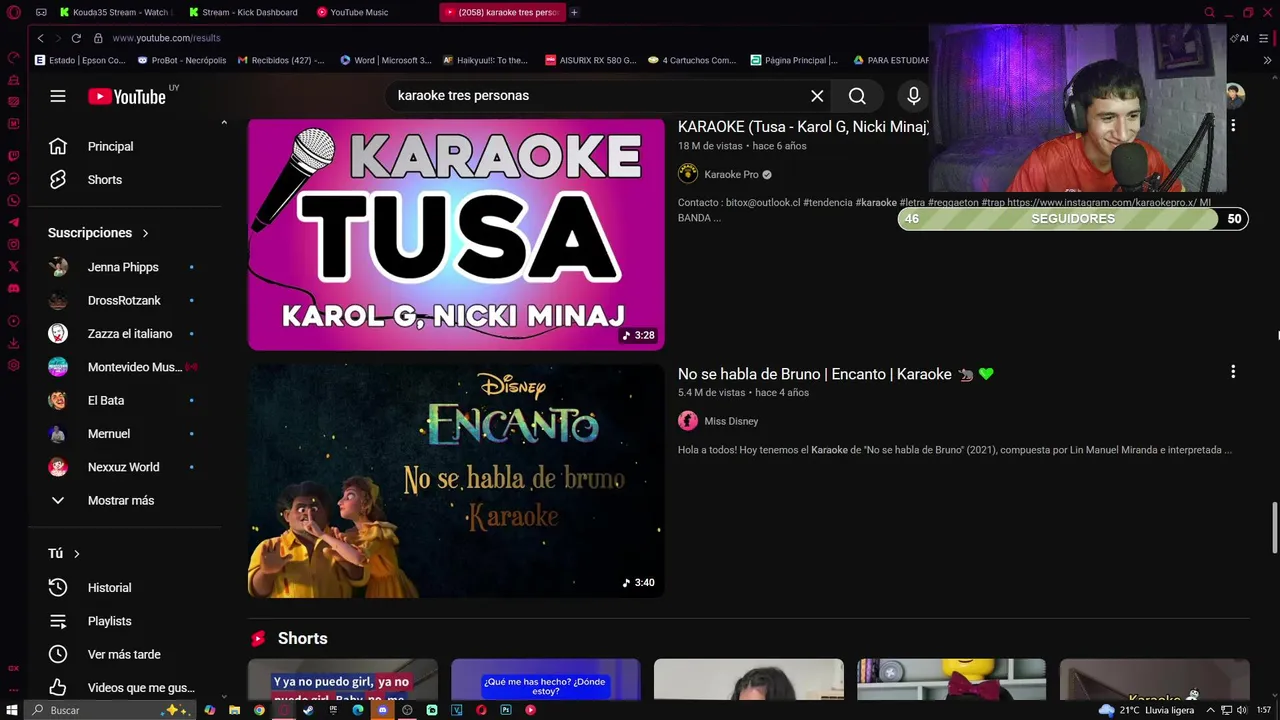Open PARA ESTUDIAR Drive bookmark
Image resolution: width=1280 pixels, height=720 pixels.
(892, 60)
